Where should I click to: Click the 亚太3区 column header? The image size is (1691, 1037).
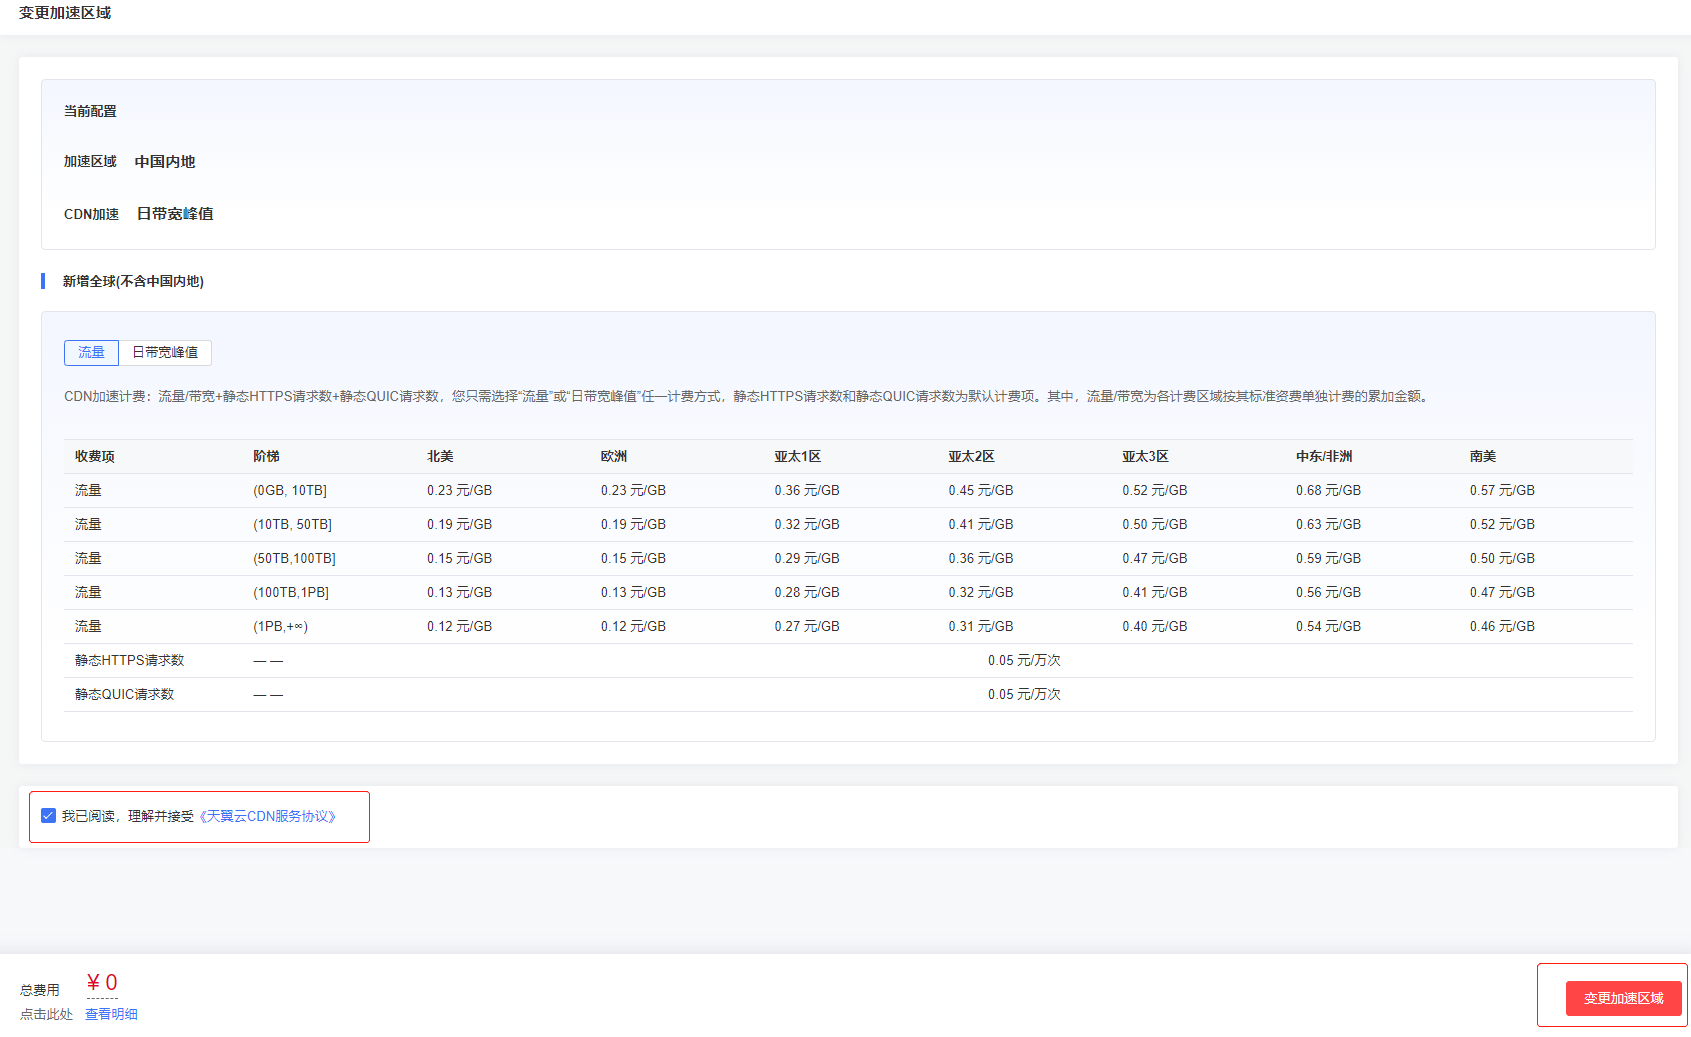click(x=1145, y=456)
